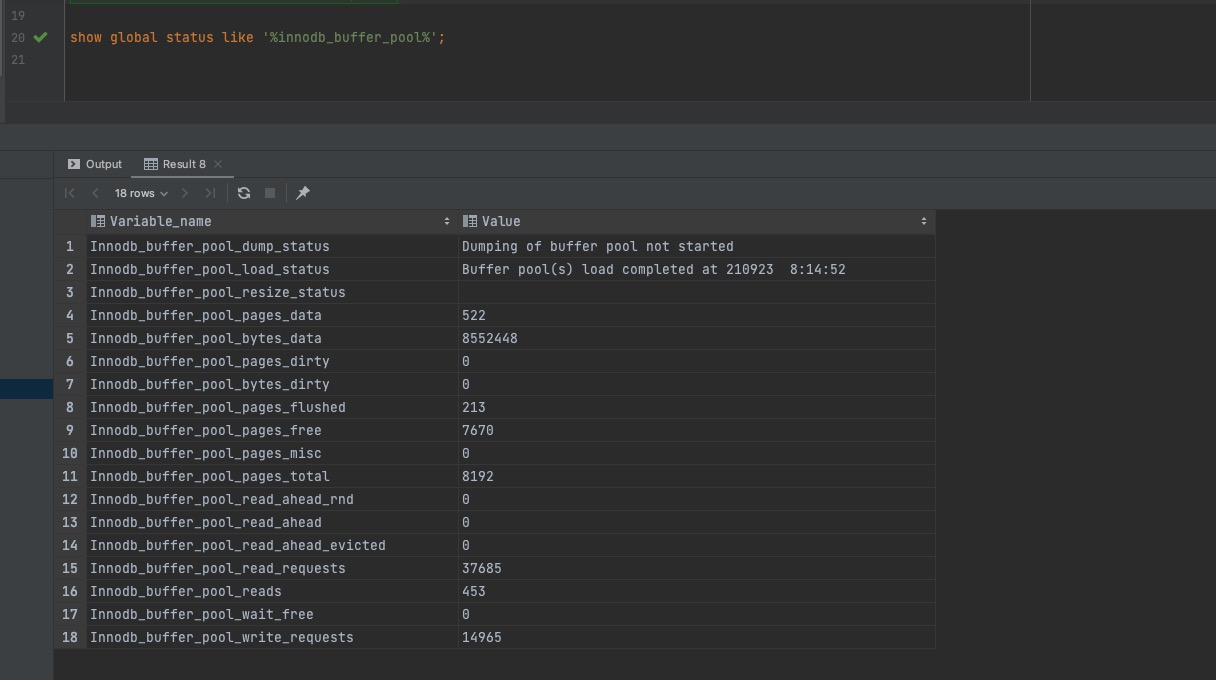Switch to the Output tab
The image size is (1216, 680).
point(95,164)
